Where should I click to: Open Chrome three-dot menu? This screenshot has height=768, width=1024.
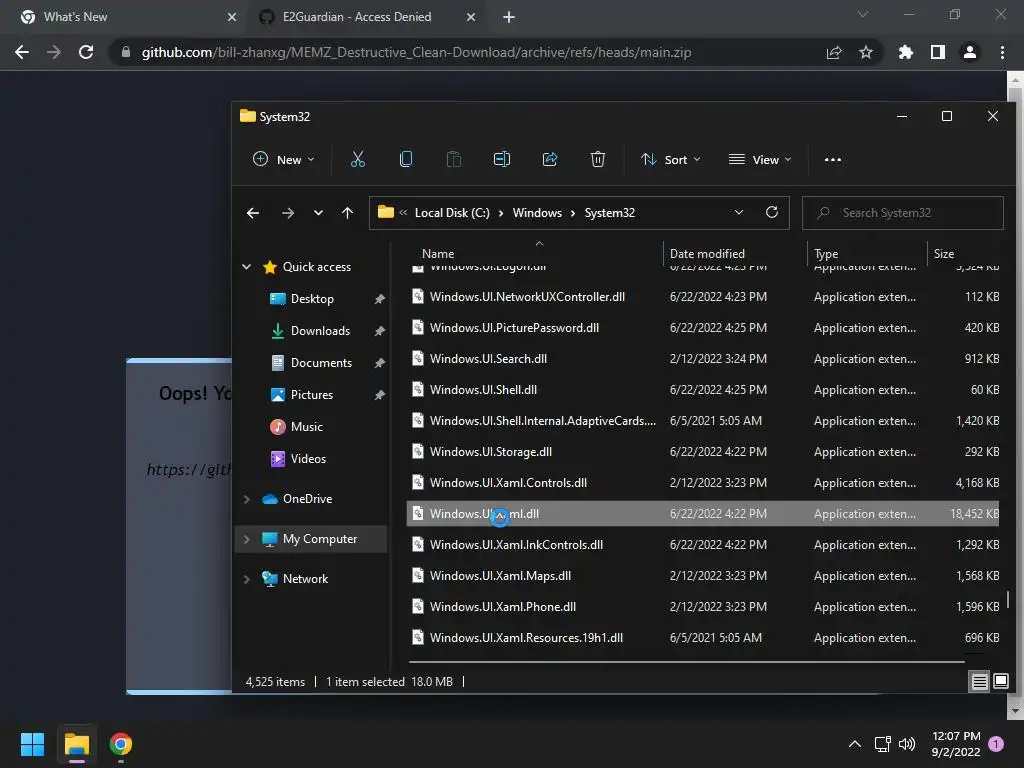(1002, 52)
